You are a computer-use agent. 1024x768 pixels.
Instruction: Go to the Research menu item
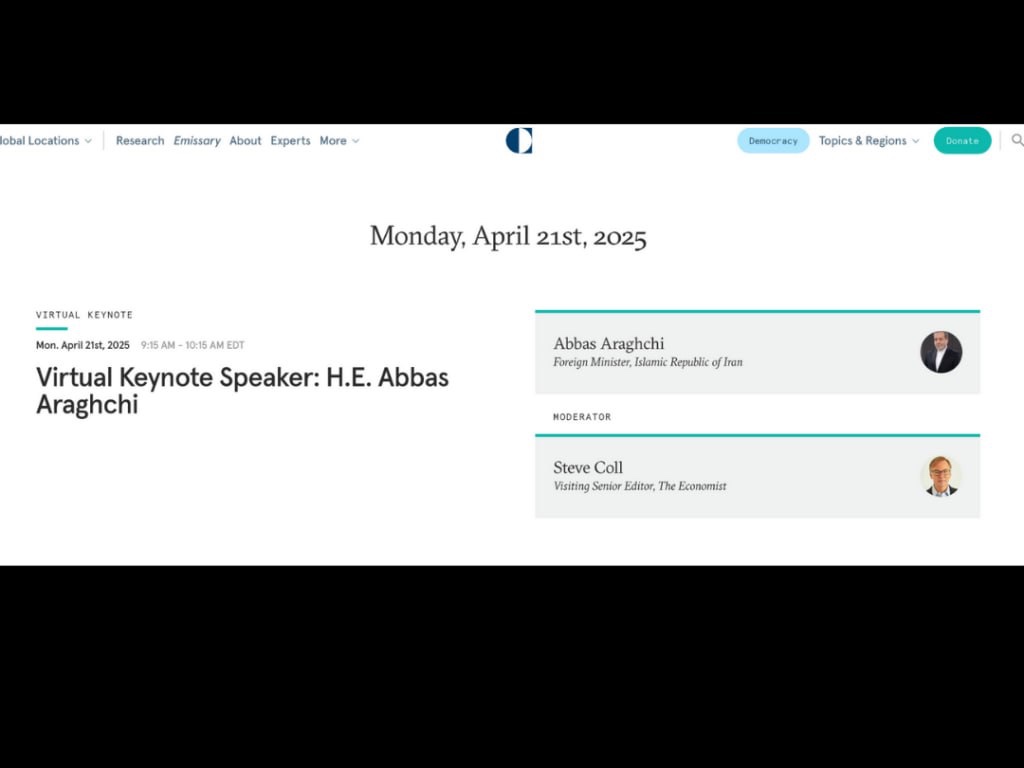(x=140, y=141)
